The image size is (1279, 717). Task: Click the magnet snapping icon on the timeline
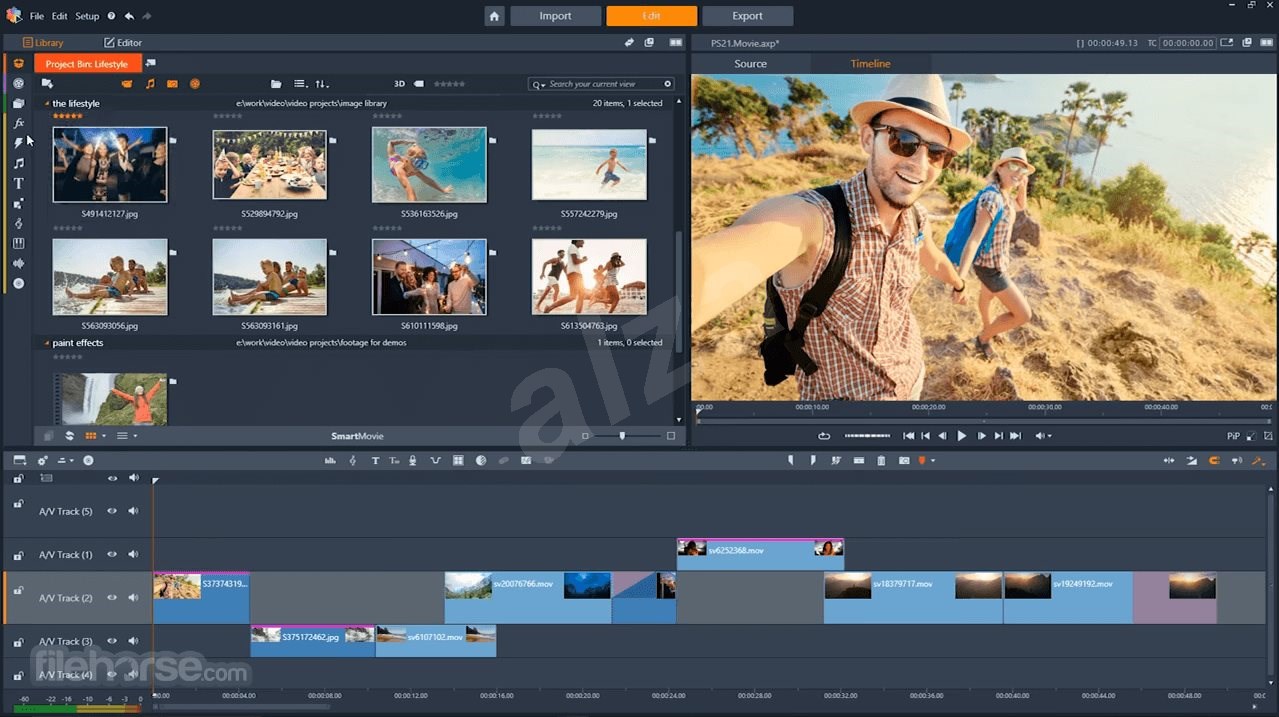point(1215,461)
